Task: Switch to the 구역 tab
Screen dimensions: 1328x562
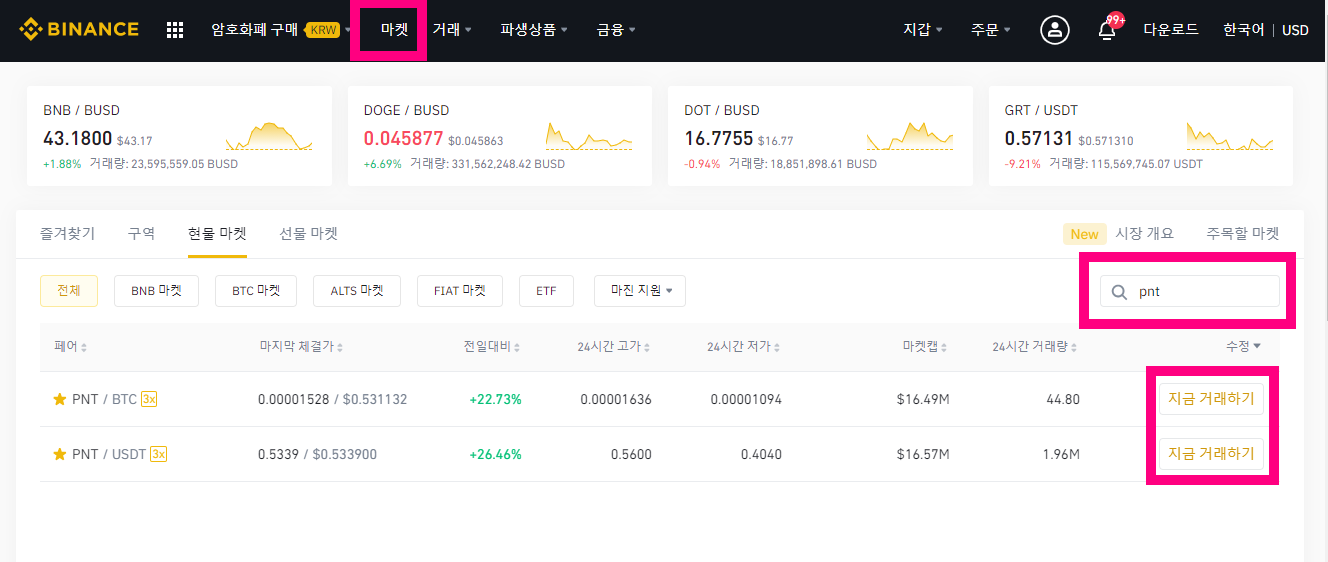Action: 141,233
